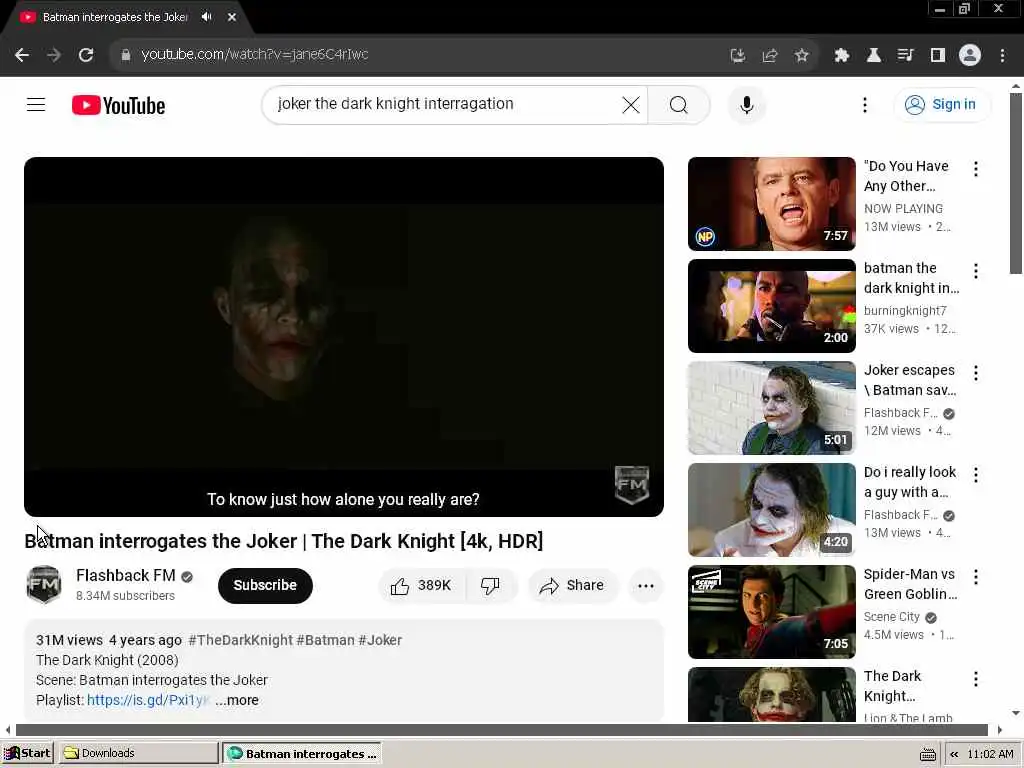Open "Do You Have Any Other..." thumbnail
The width and height of the screenshot is (1024, 768).
(771, 204)
